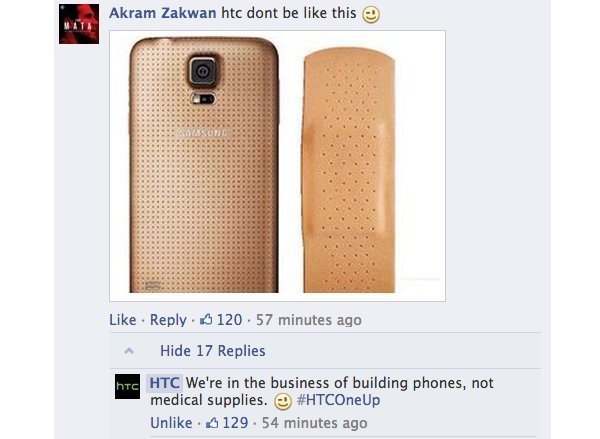
Task: Click smiley emoji in Akram's comment
Action: coord(371,15)
